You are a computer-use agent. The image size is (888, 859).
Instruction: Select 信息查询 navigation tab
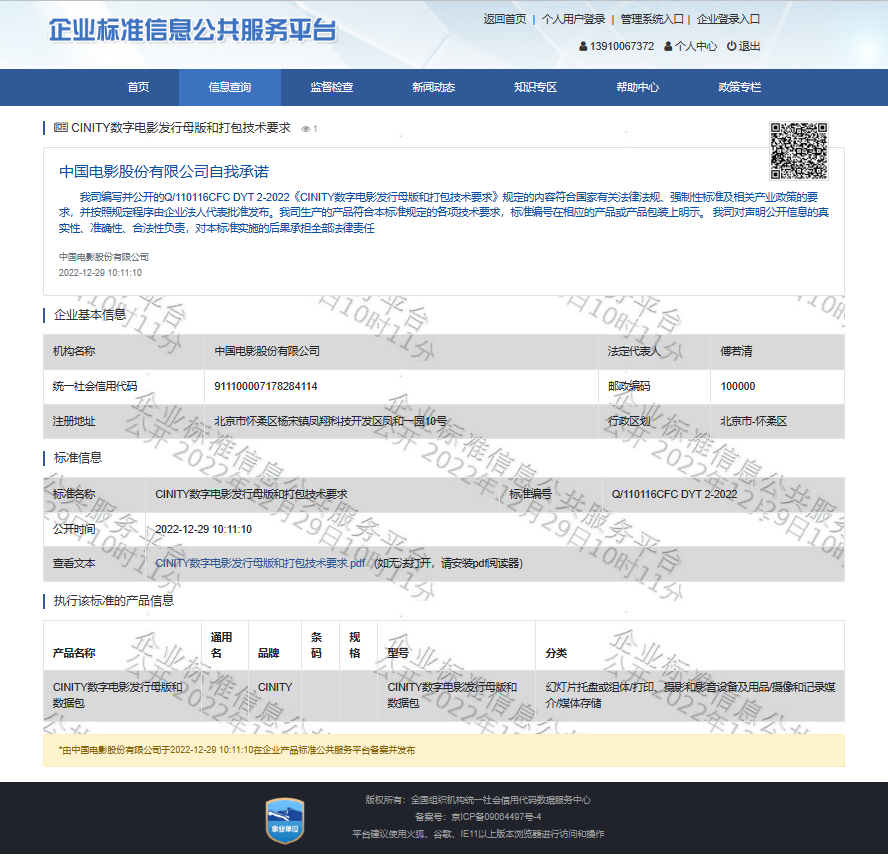tap(230, 87)
